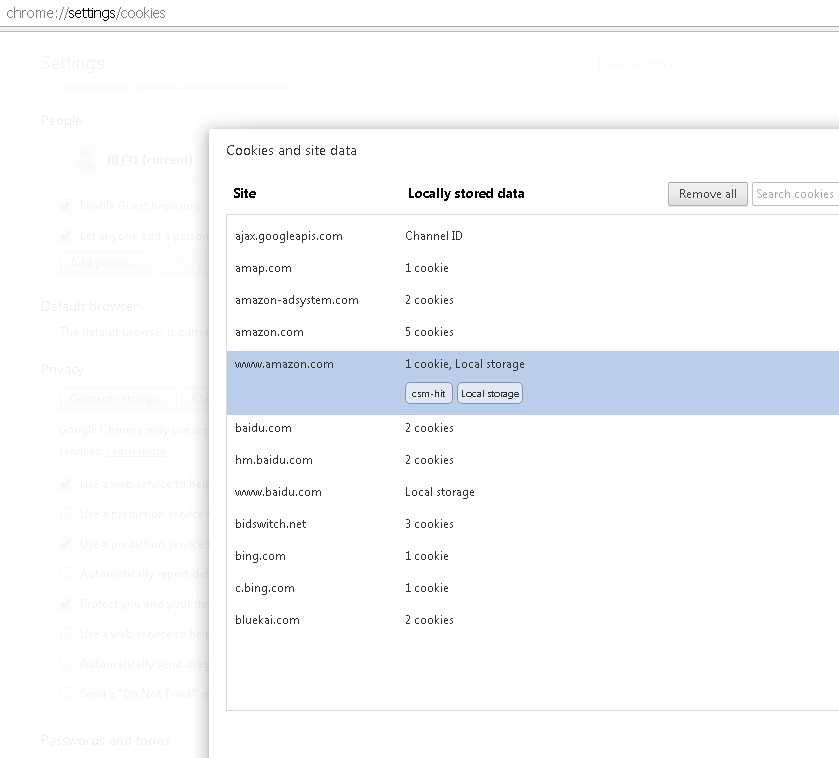This screenshot has width=839, height=758.
Task: Click the chrome://settings/cookies address bar
Action: [x=420, y=13]
